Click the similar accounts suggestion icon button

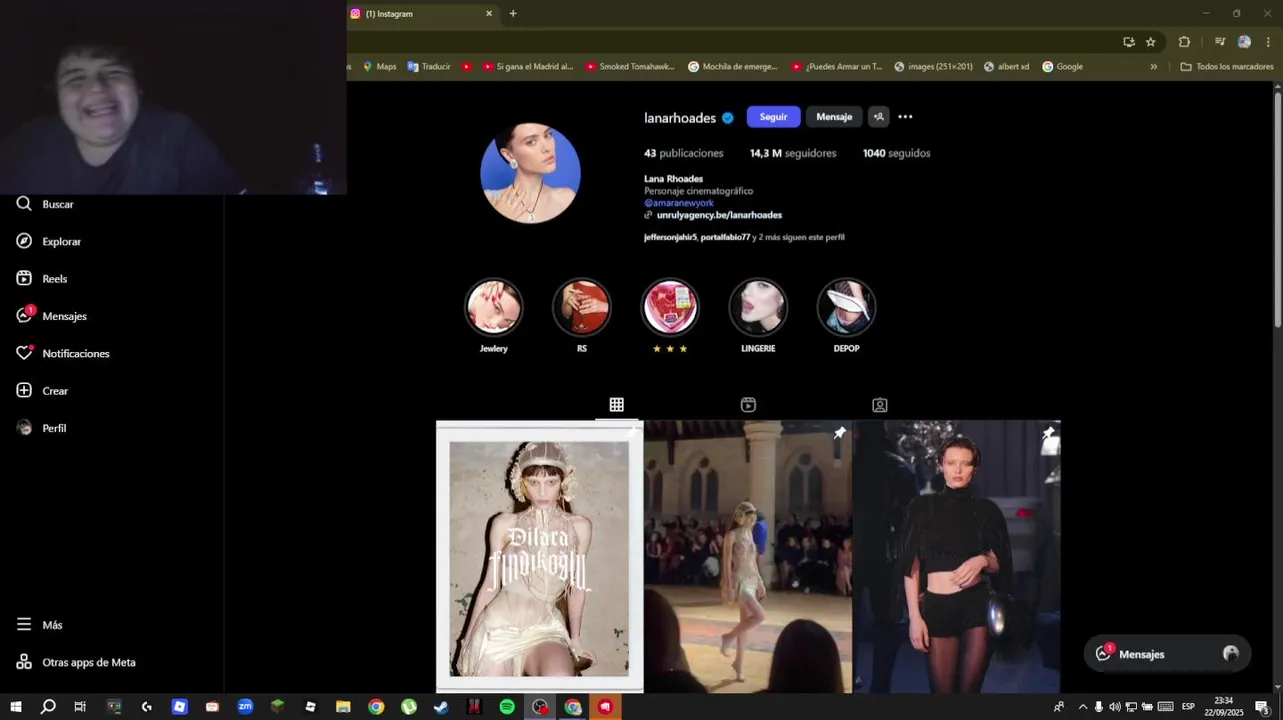coord(878,117)
